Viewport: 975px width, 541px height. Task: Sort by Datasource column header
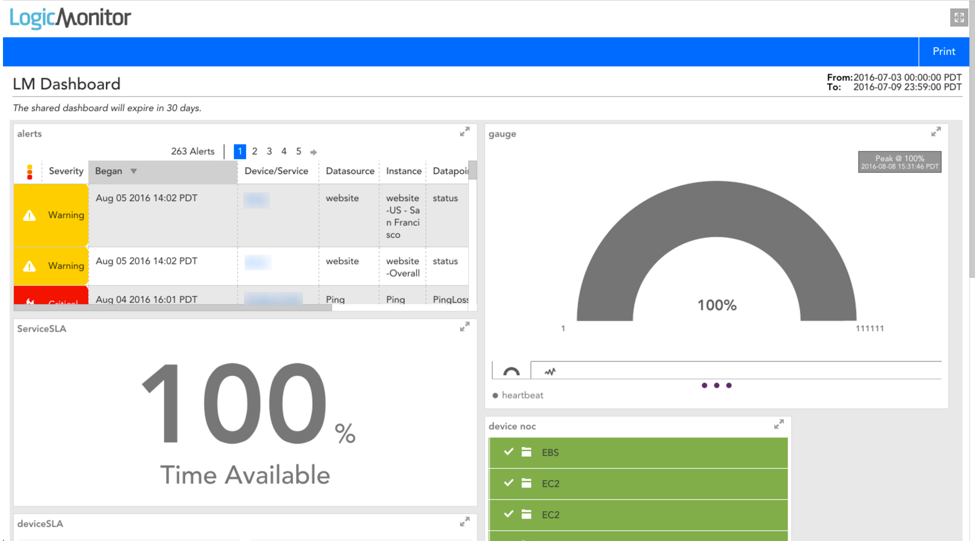pyautogui.click(x=350, y=171)
